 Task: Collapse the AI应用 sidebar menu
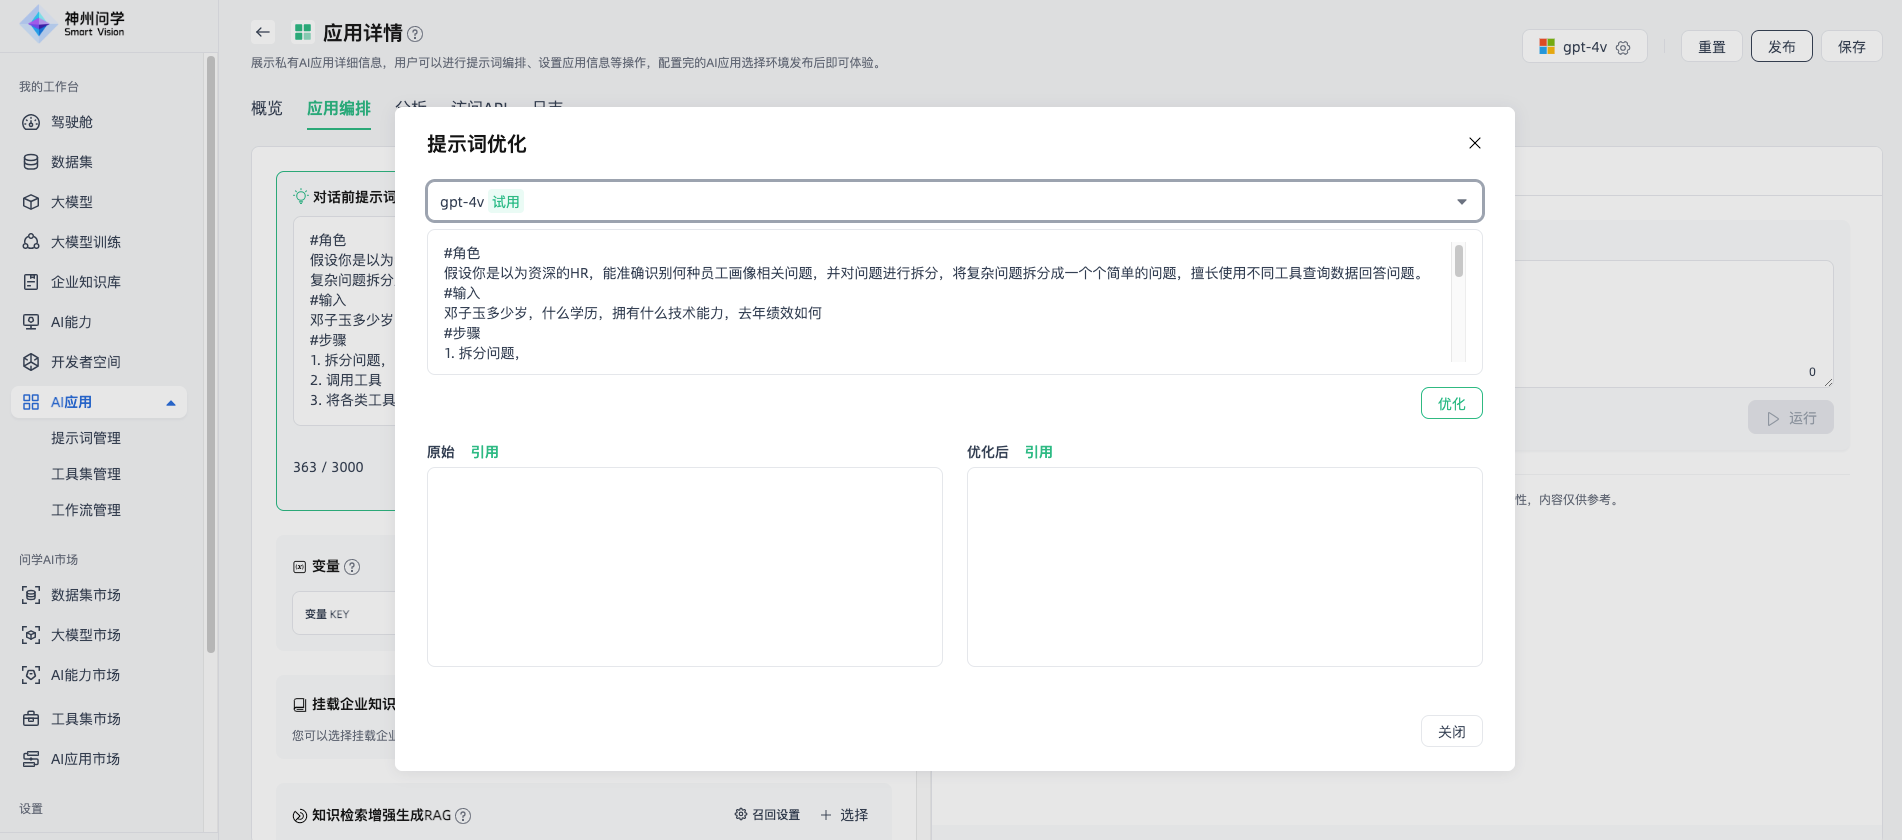point(171,403)
